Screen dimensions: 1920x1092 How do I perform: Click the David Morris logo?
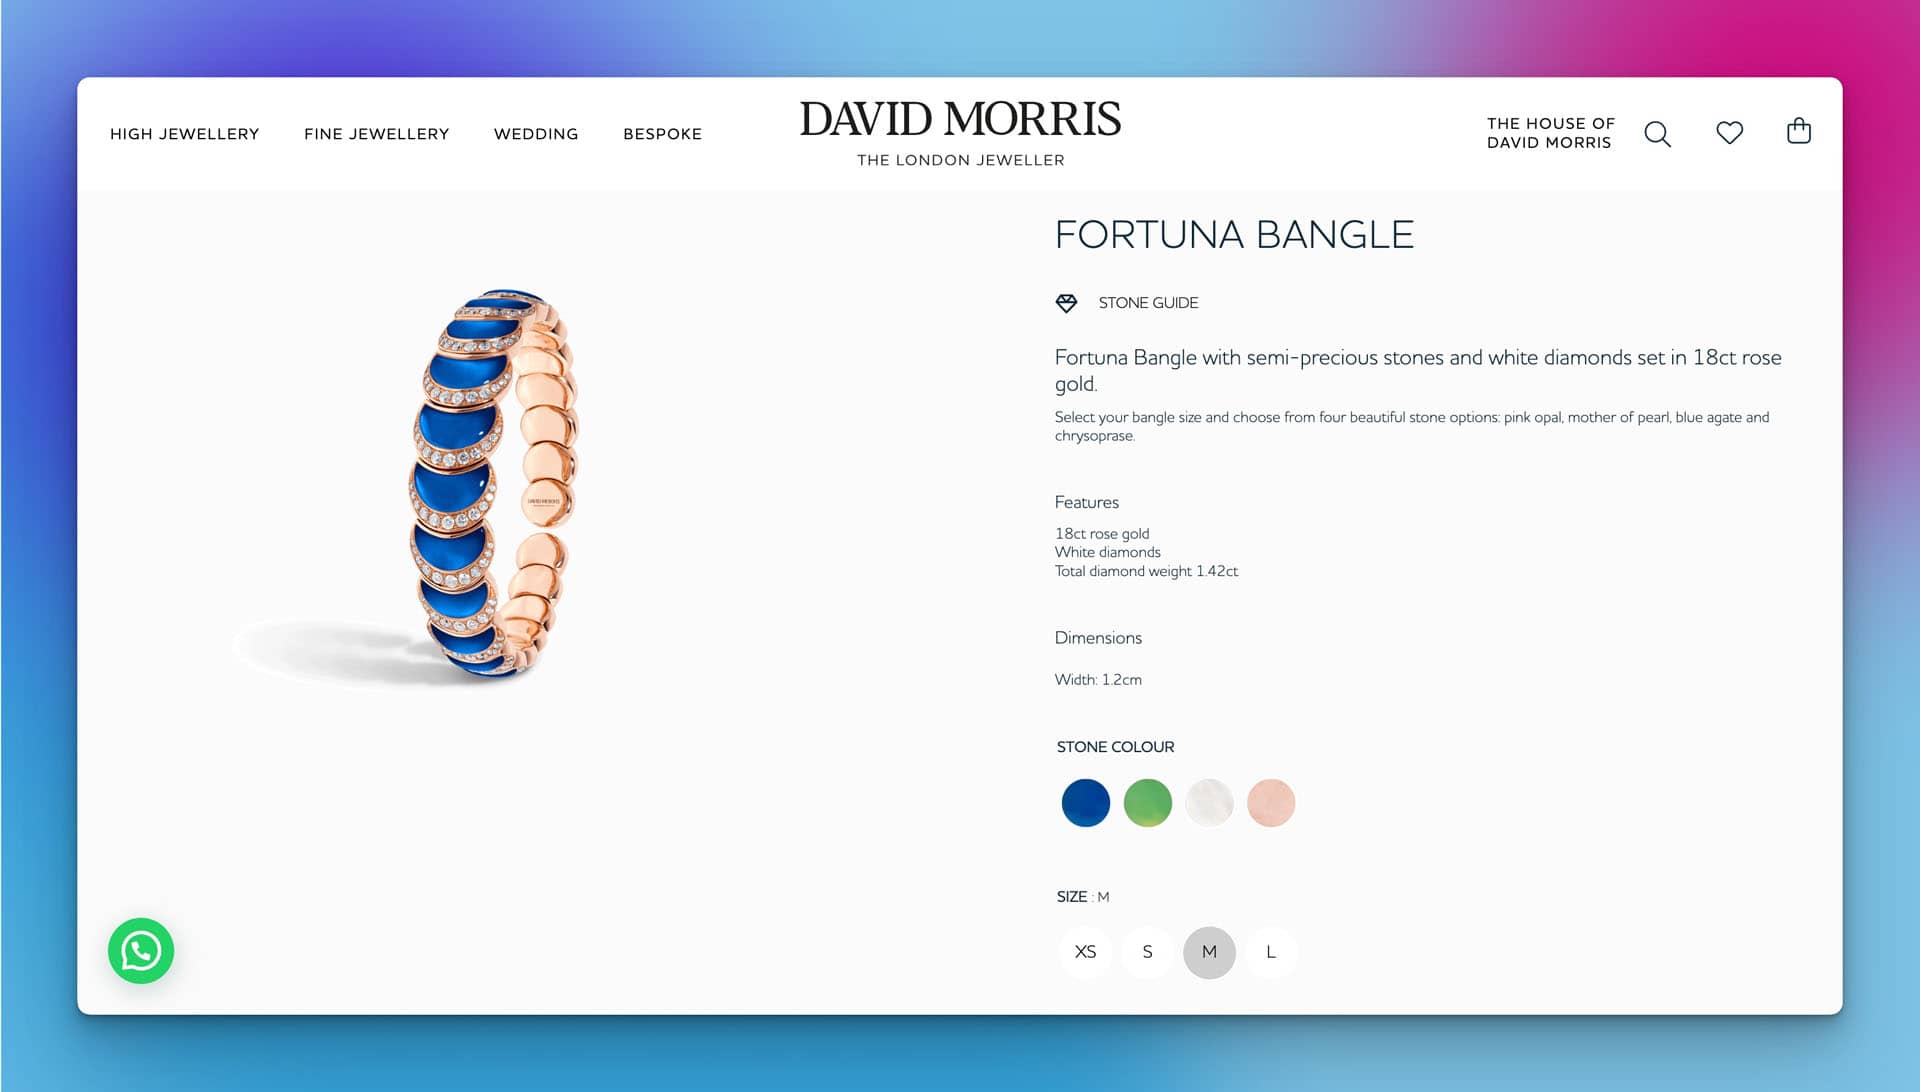click(960, 132)
